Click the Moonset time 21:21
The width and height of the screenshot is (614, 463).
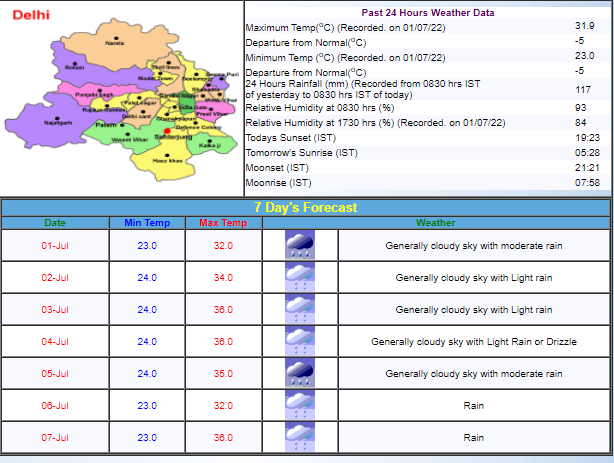click(x=587, y=168)
